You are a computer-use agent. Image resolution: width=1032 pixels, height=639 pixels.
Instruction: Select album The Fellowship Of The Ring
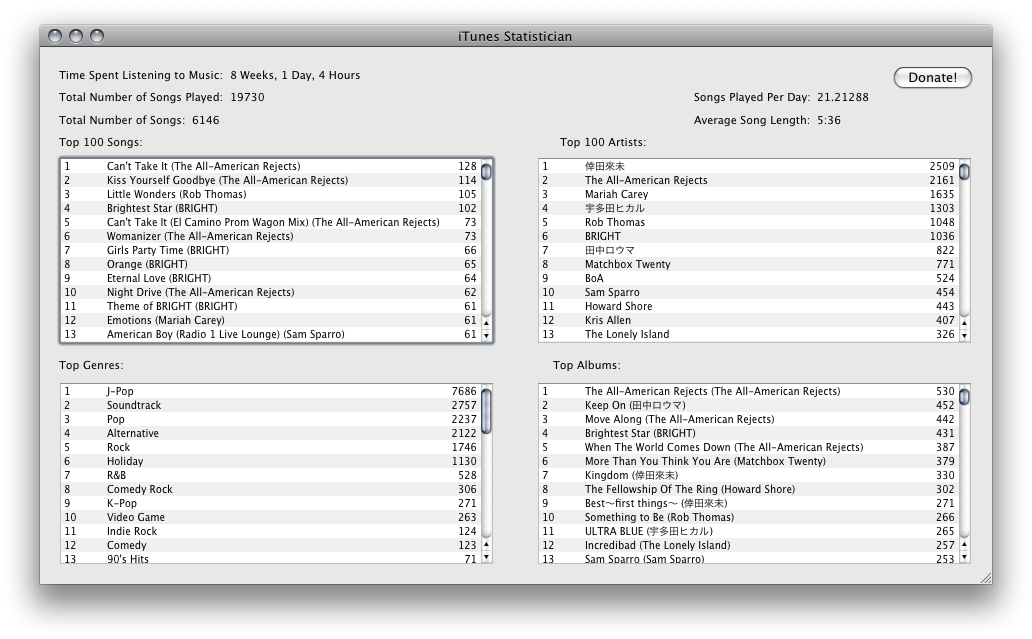(x=749, y=489)
